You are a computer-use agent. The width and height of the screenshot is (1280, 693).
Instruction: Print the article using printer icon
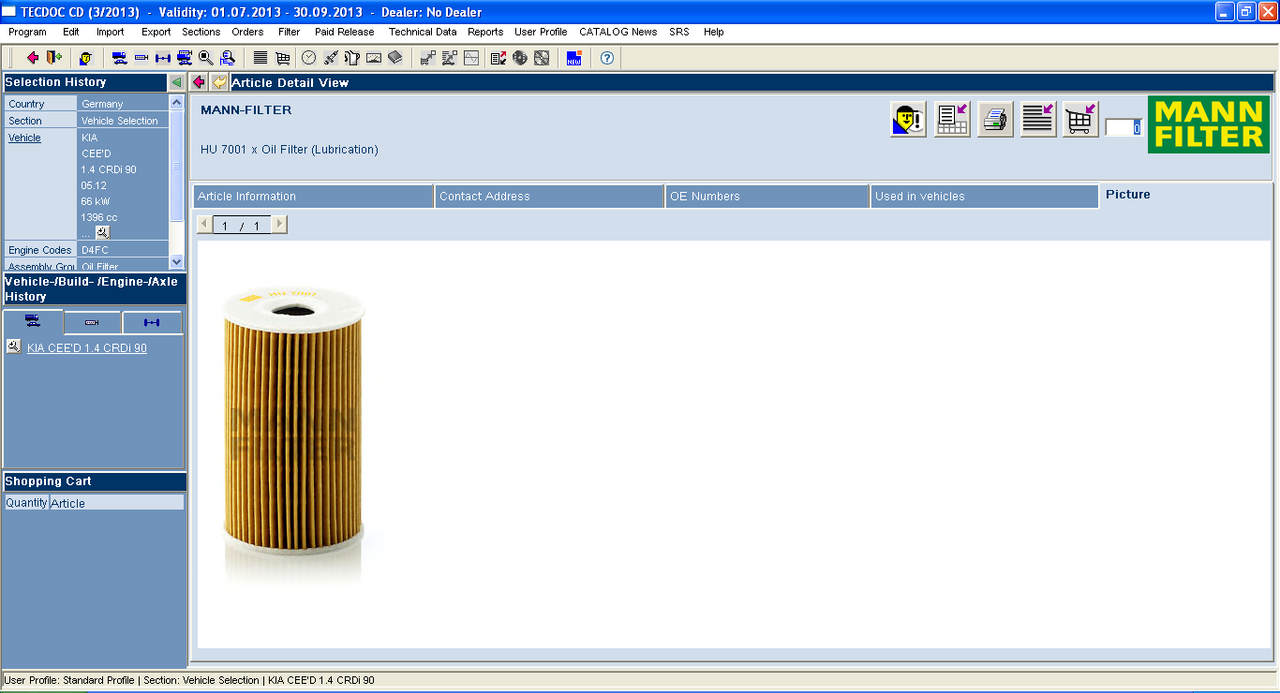point(995,120)
